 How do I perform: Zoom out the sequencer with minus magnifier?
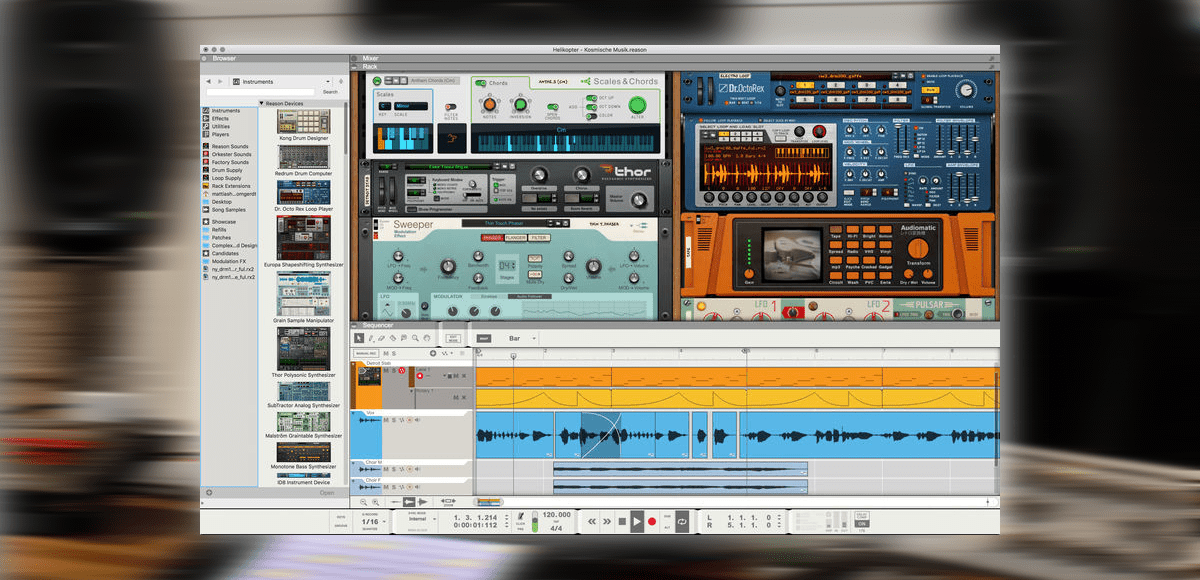point(363,501)
